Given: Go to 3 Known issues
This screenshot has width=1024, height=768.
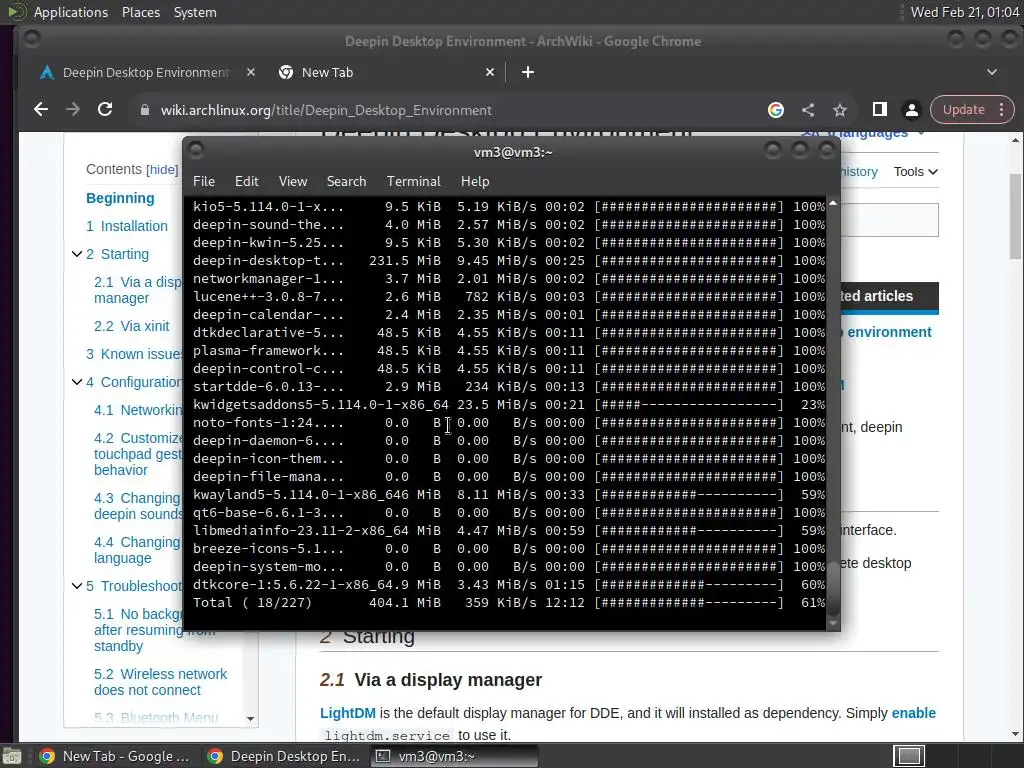Looking at the screenshot, I should (x=134, y=354).
